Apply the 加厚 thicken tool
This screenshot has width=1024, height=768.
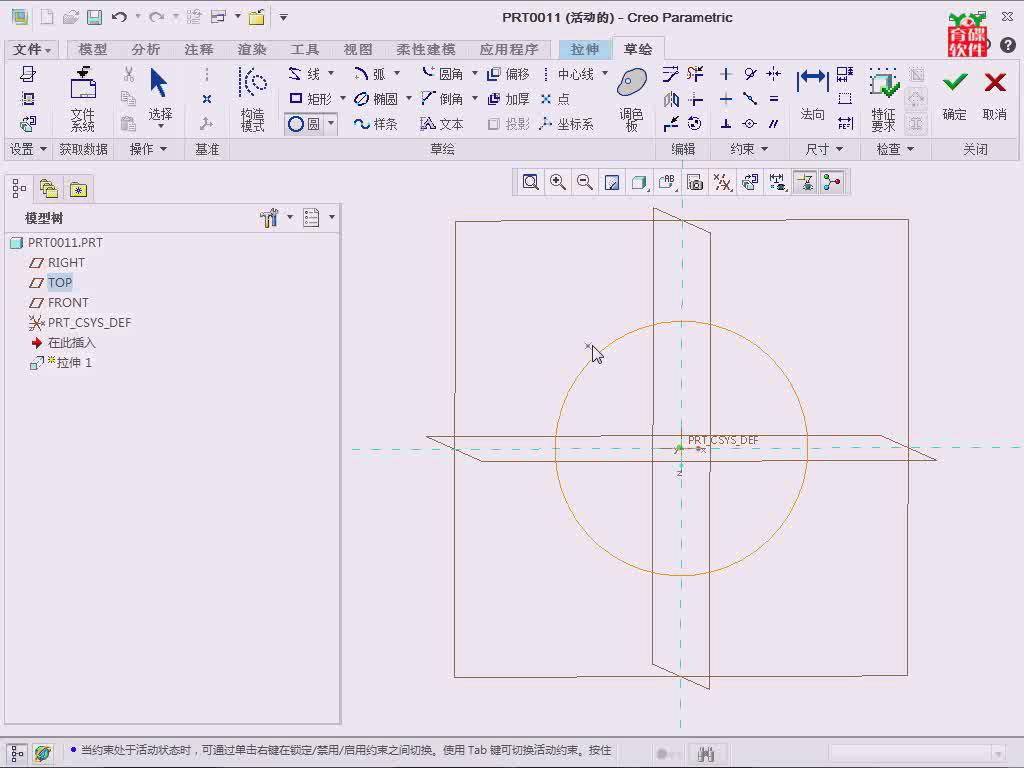[x=508, y=99]
